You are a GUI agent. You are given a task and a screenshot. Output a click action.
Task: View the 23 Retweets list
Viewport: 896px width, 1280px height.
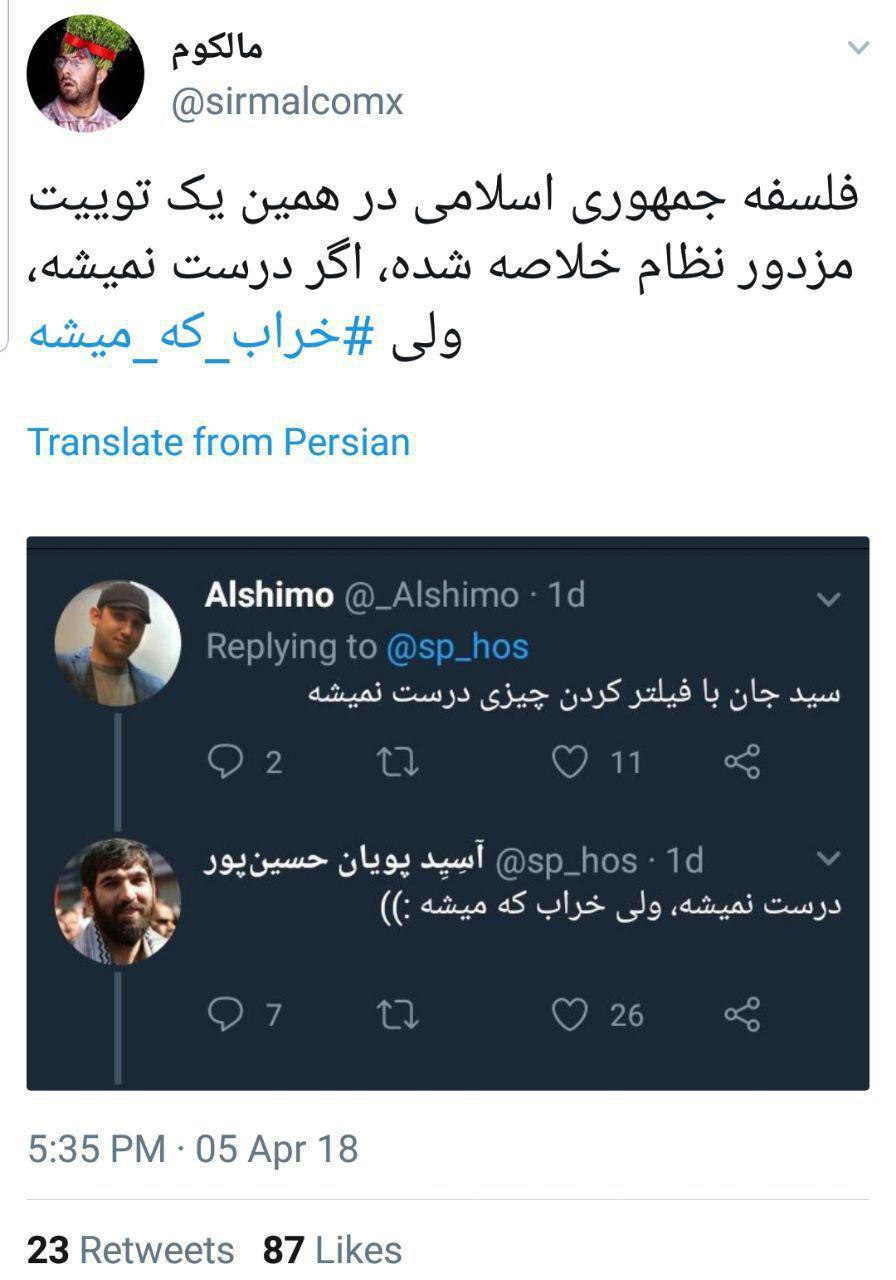(x=130, y=1250)
